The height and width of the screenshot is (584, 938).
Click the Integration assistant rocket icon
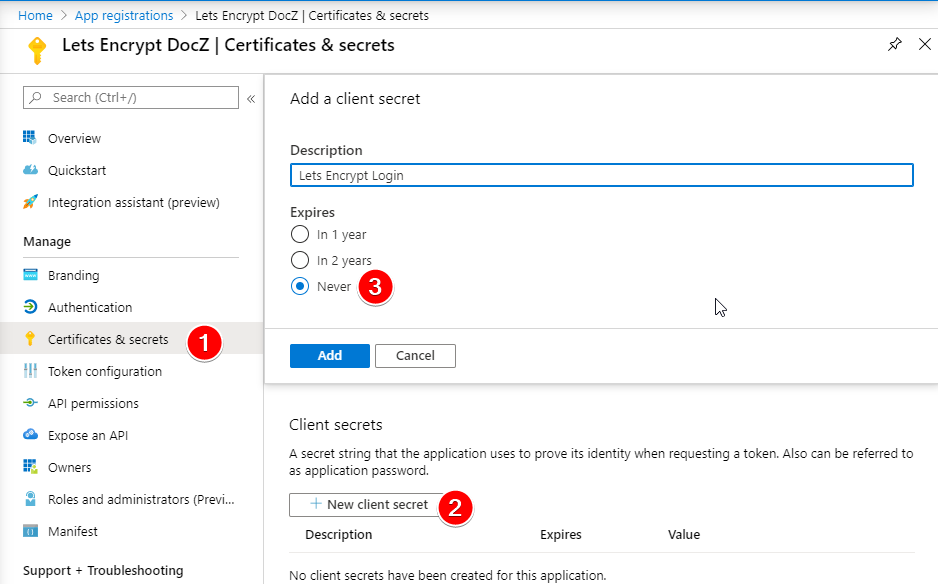coord(30,202)
